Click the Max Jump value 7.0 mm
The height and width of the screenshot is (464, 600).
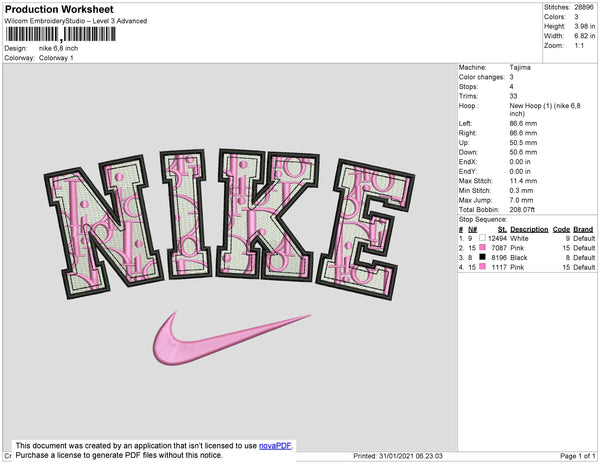point(521,200)
